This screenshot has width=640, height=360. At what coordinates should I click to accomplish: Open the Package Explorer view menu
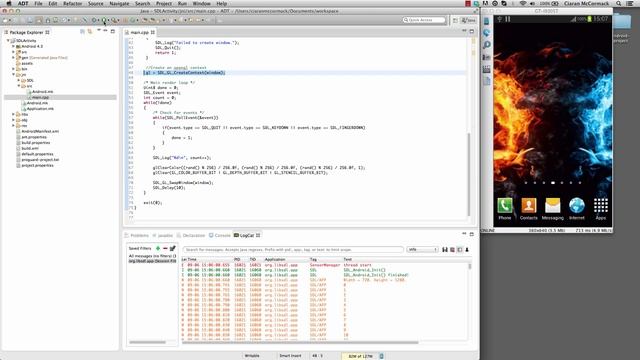tap(99, 31)
